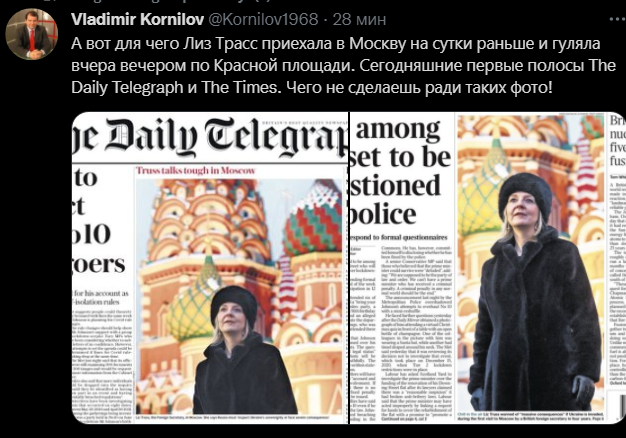Viewport: 626px width, 438px height.
Task: Click the cropped headline at the Times right edge
Action: pos(618,141)
